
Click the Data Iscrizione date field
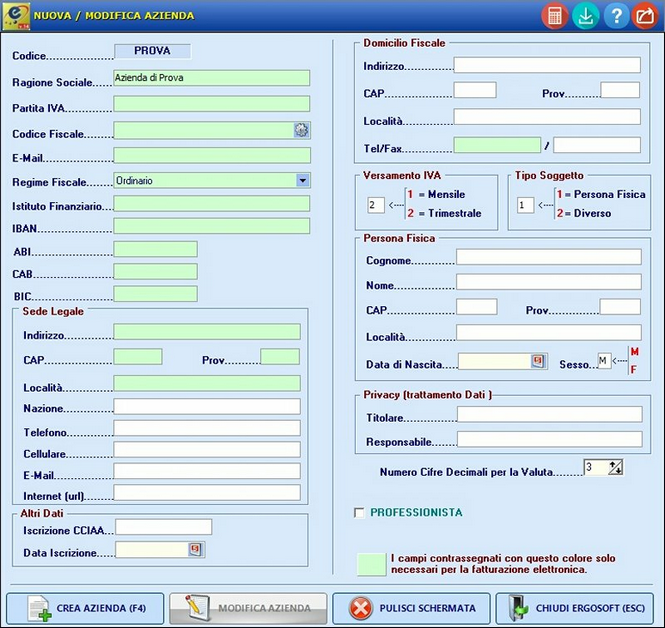point(152,550)
